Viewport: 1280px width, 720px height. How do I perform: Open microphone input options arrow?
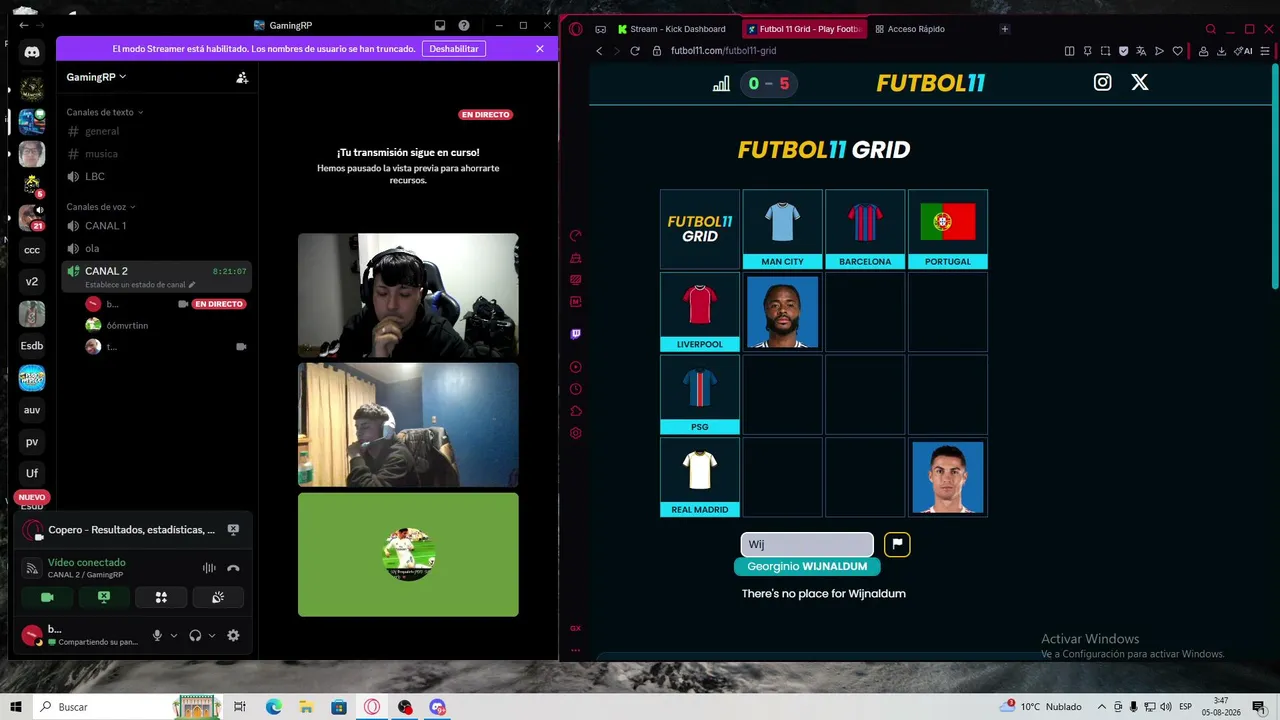pos(174,635)
